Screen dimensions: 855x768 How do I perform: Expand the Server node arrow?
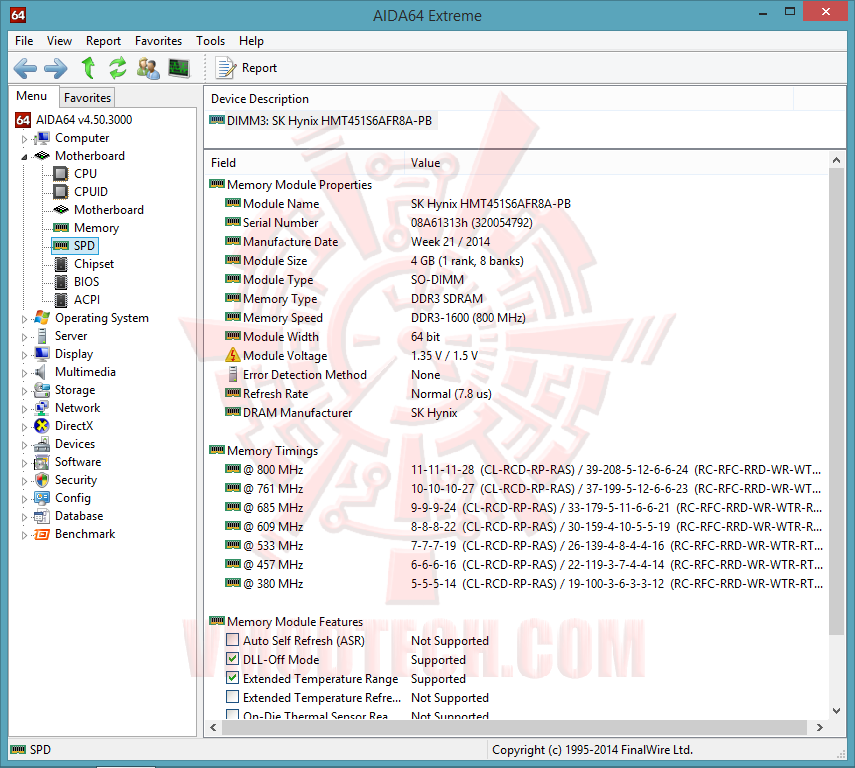(24, 337)
